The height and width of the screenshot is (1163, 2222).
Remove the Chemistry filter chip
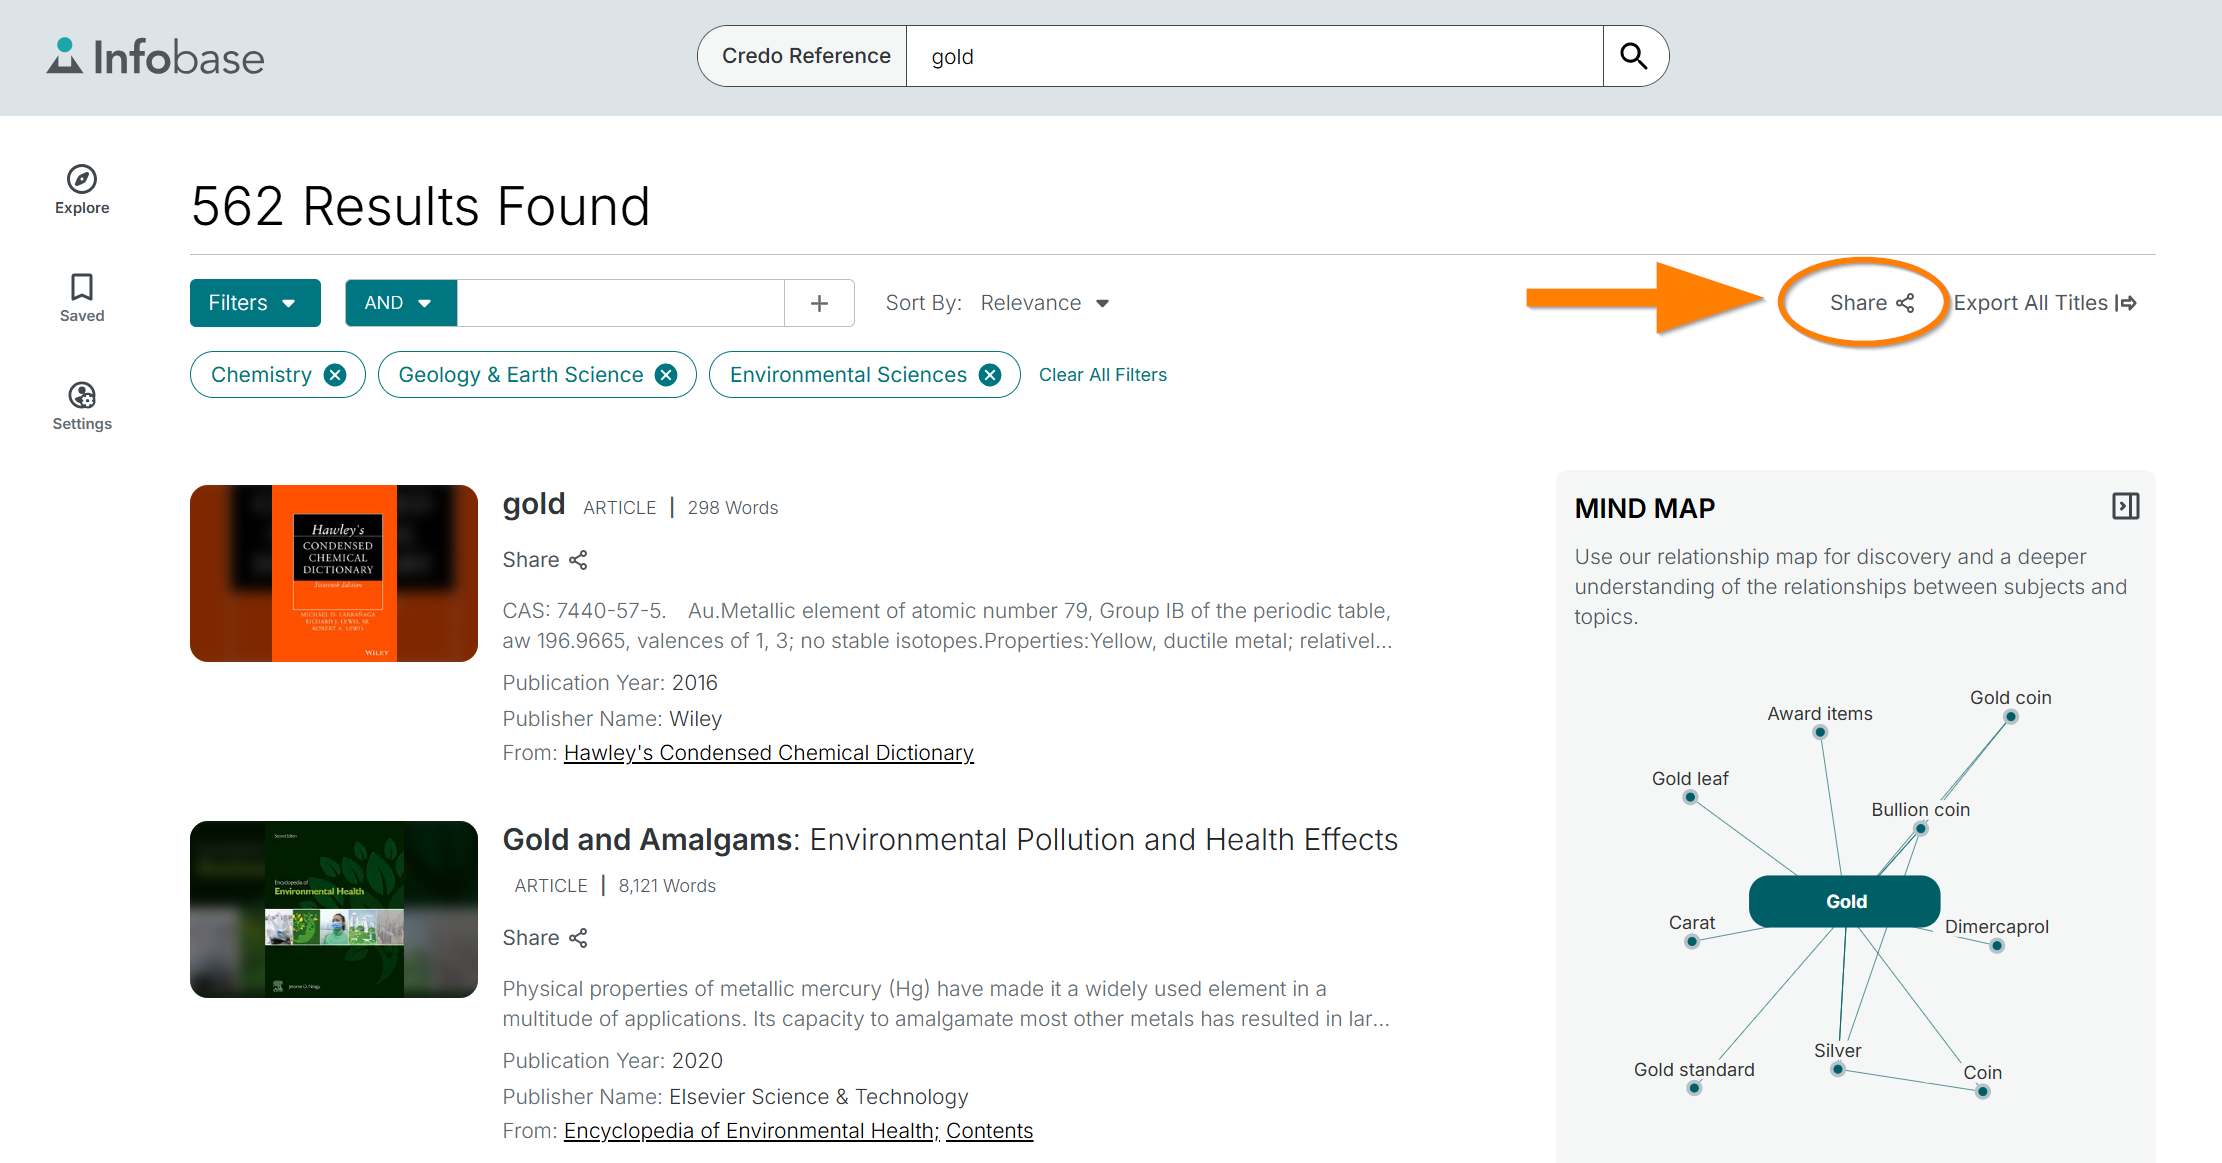pyautogui.click(x=335, y=375)
